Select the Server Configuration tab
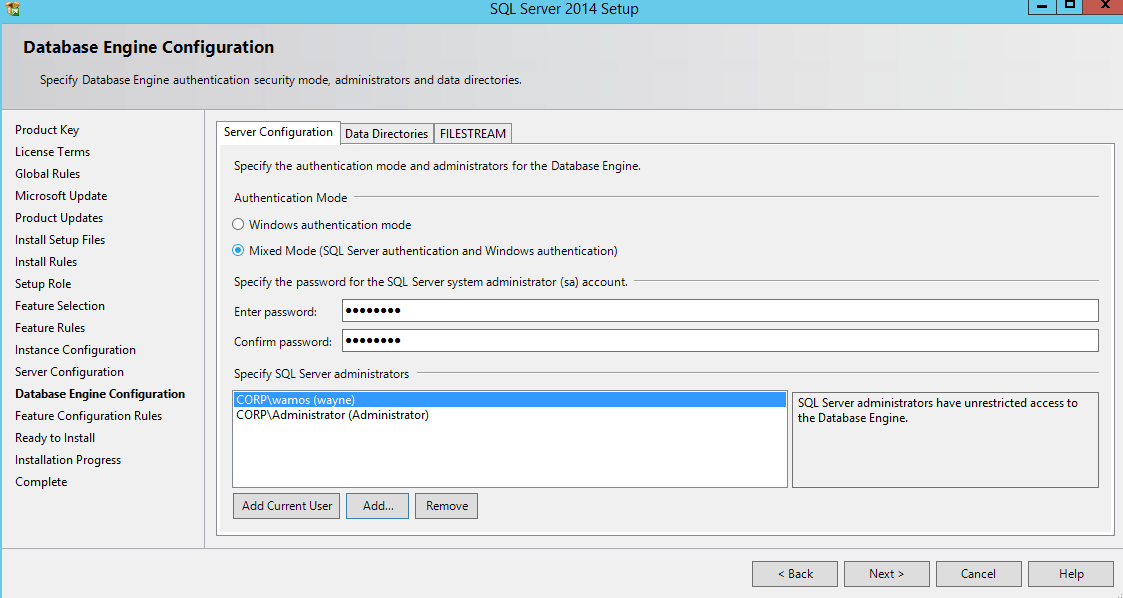The height and width of the screenshot is (598, 1123). coord(278,132)
